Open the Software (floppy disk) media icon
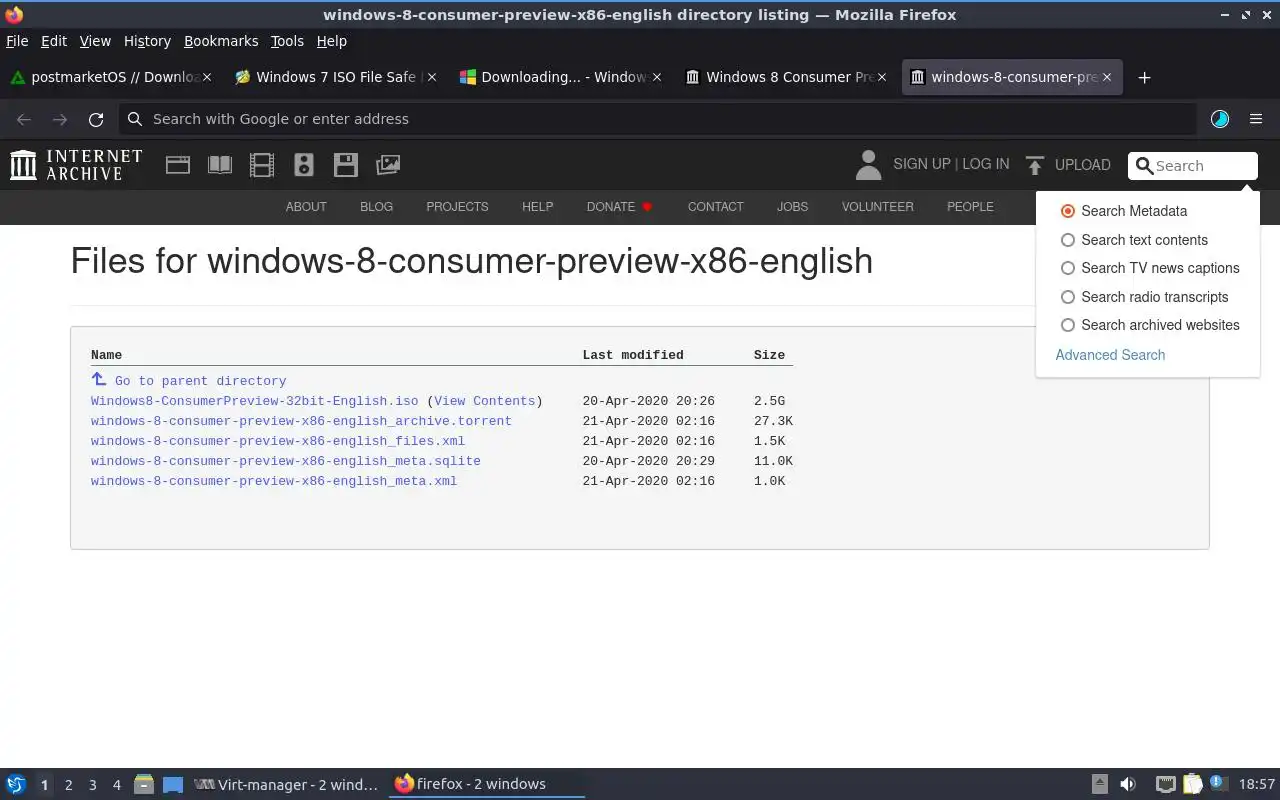Screen dimensions: 1280x800 pyautogui.click(x=346, y=165)
